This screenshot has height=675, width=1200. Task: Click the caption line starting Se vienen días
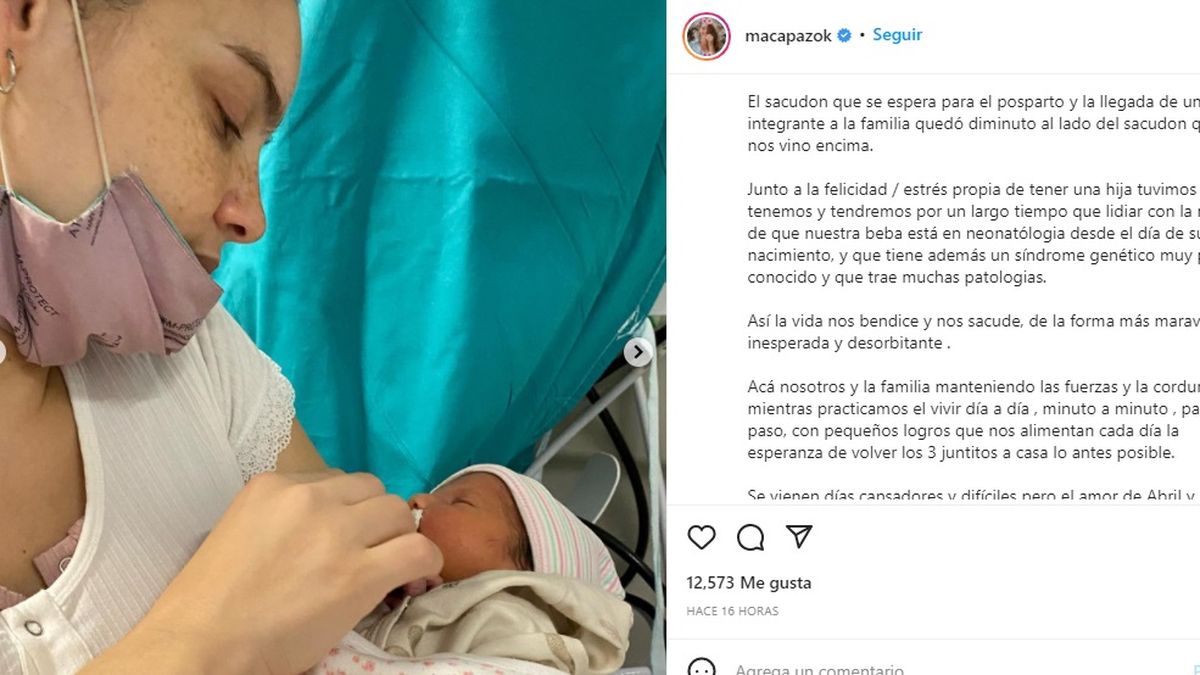point(973,495)
